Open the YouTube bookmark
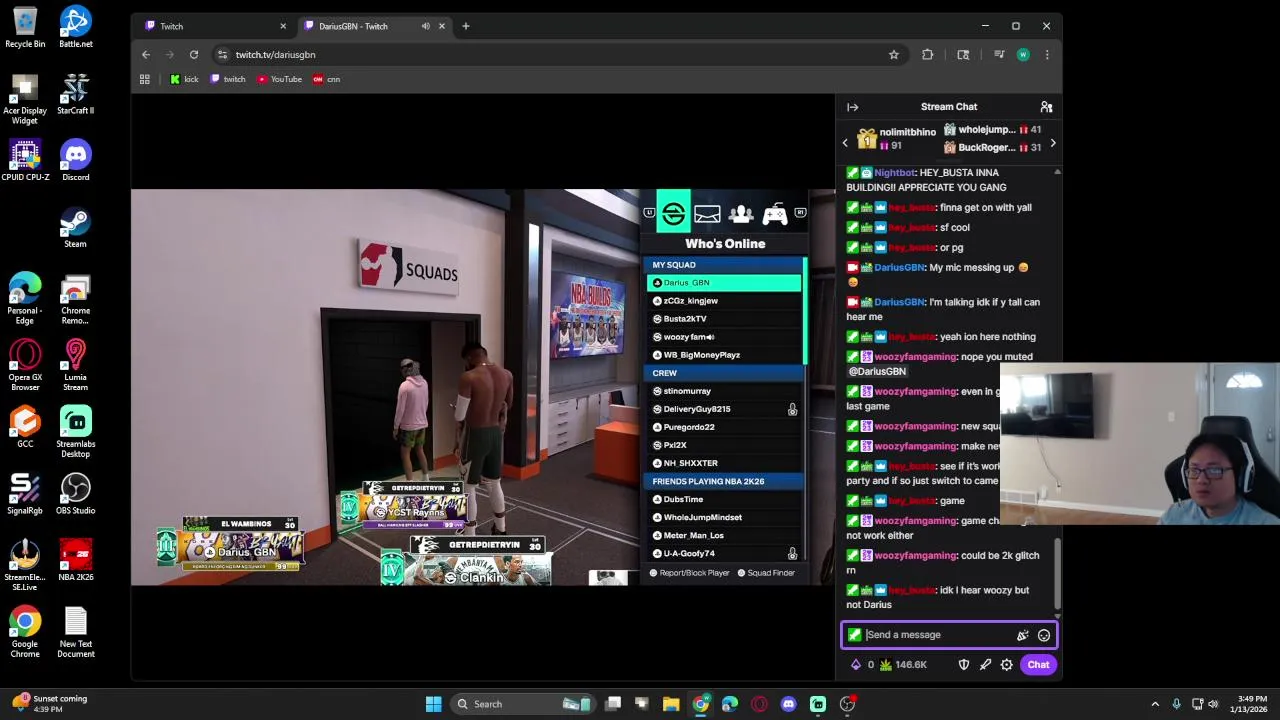This screenshot has width=1280, height=720. coord(279,79)
